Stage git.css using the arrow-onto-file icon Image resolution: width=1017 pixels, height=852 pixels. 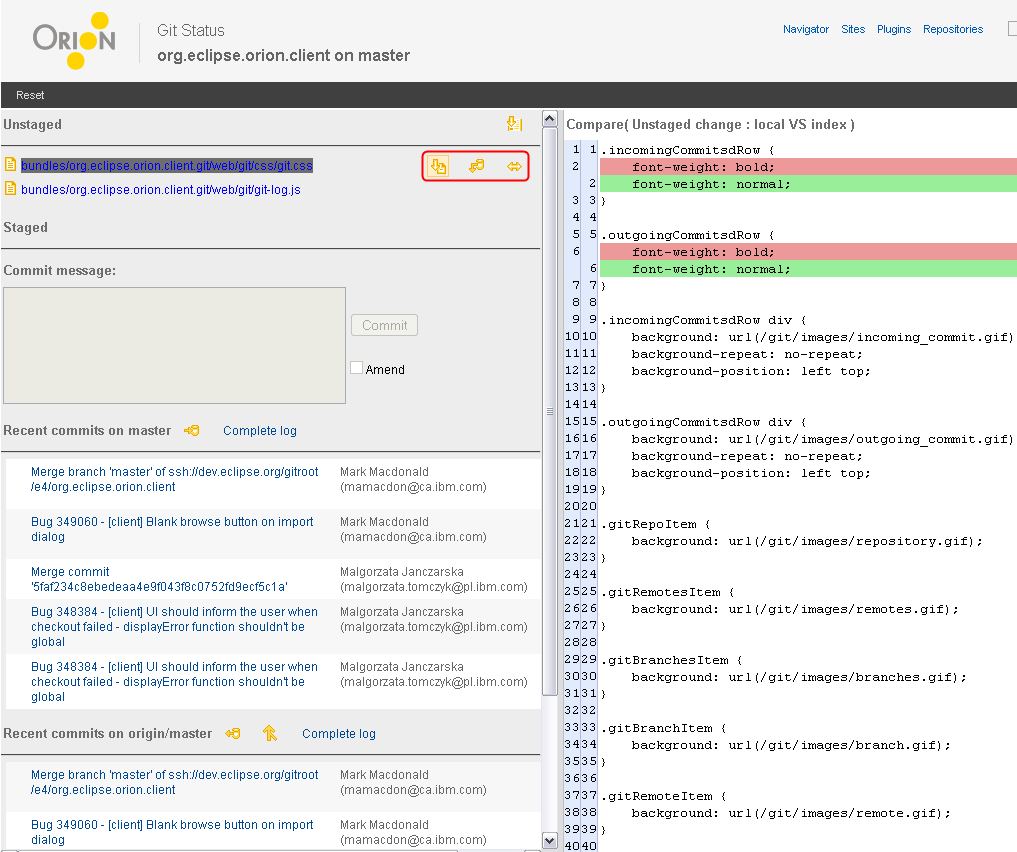pos(438,167)
